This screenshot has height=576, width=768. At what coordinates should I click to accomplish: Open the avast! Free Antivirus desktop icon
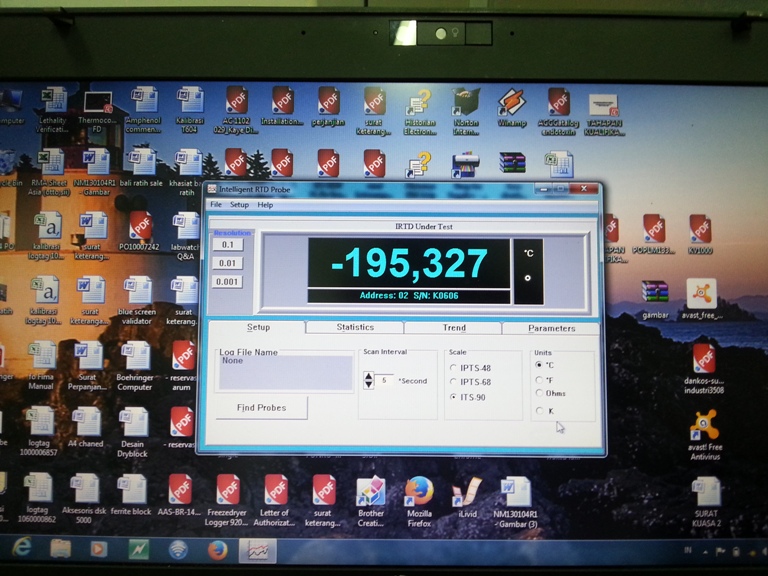(x=704, y=429)
